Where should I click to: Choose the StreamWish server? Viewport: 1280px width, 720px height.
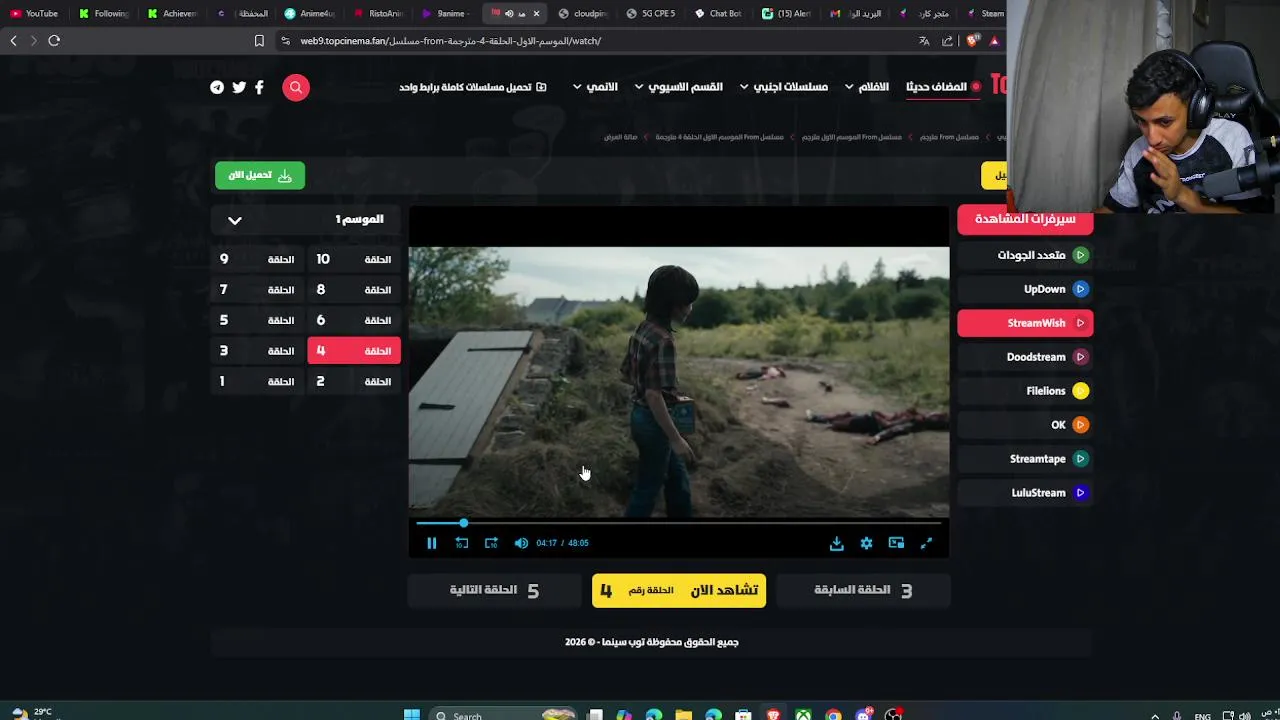[1025, 323]
